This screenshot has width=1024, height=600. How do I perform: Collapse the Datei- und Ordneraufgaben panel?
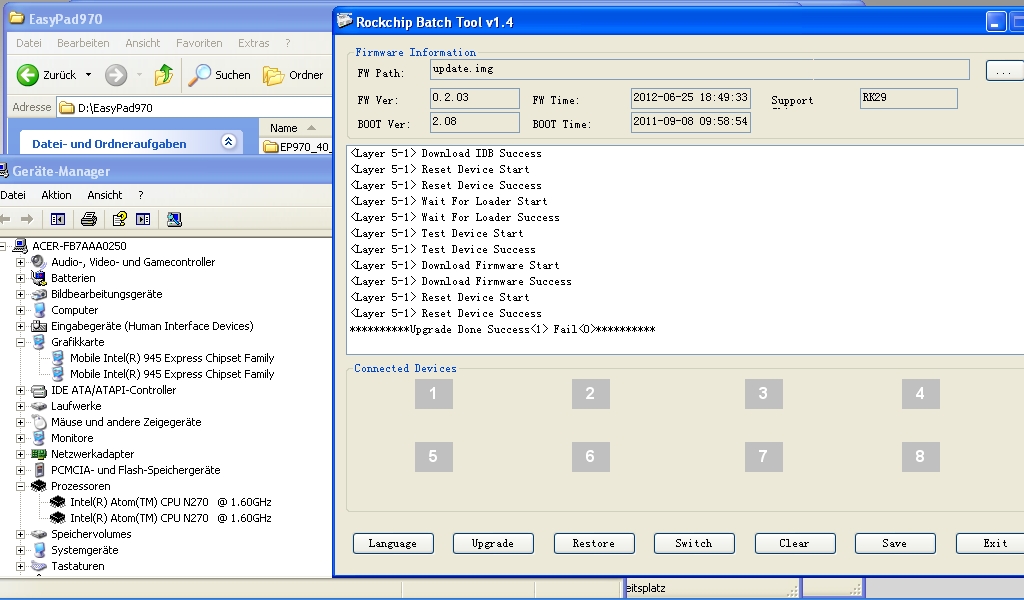228,143
